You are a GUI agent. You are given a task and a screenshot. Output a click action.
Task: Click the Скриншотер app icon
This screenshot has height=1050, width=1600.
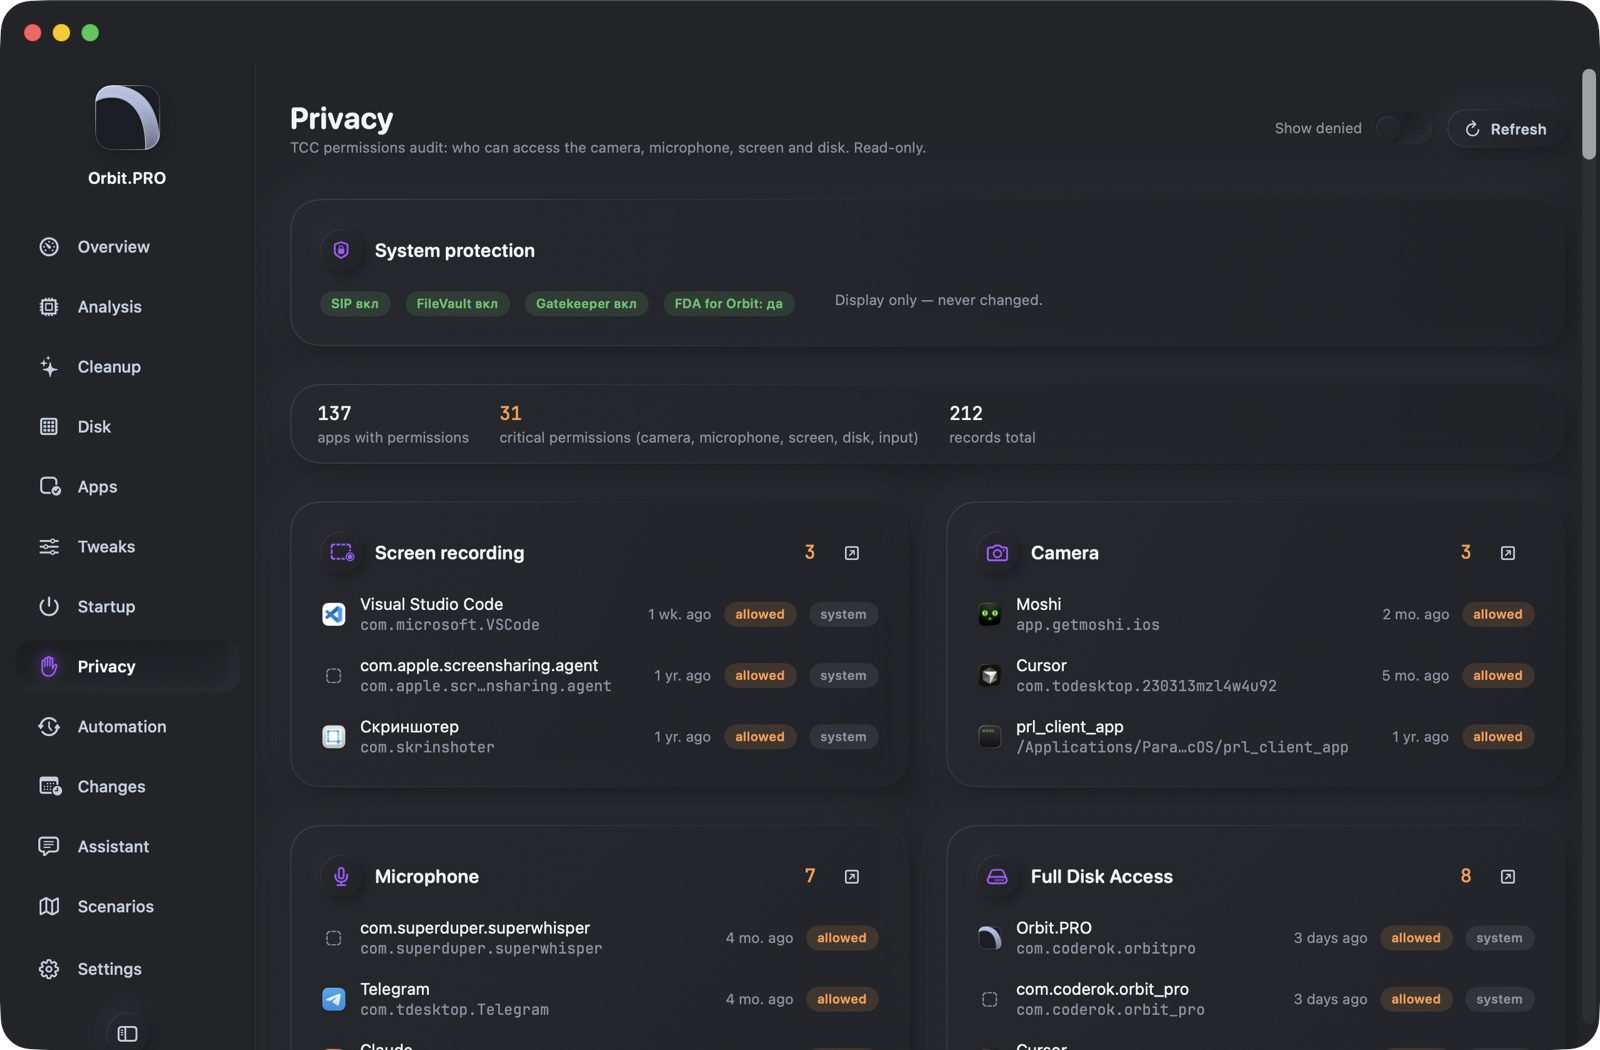(x=334, y=737)
